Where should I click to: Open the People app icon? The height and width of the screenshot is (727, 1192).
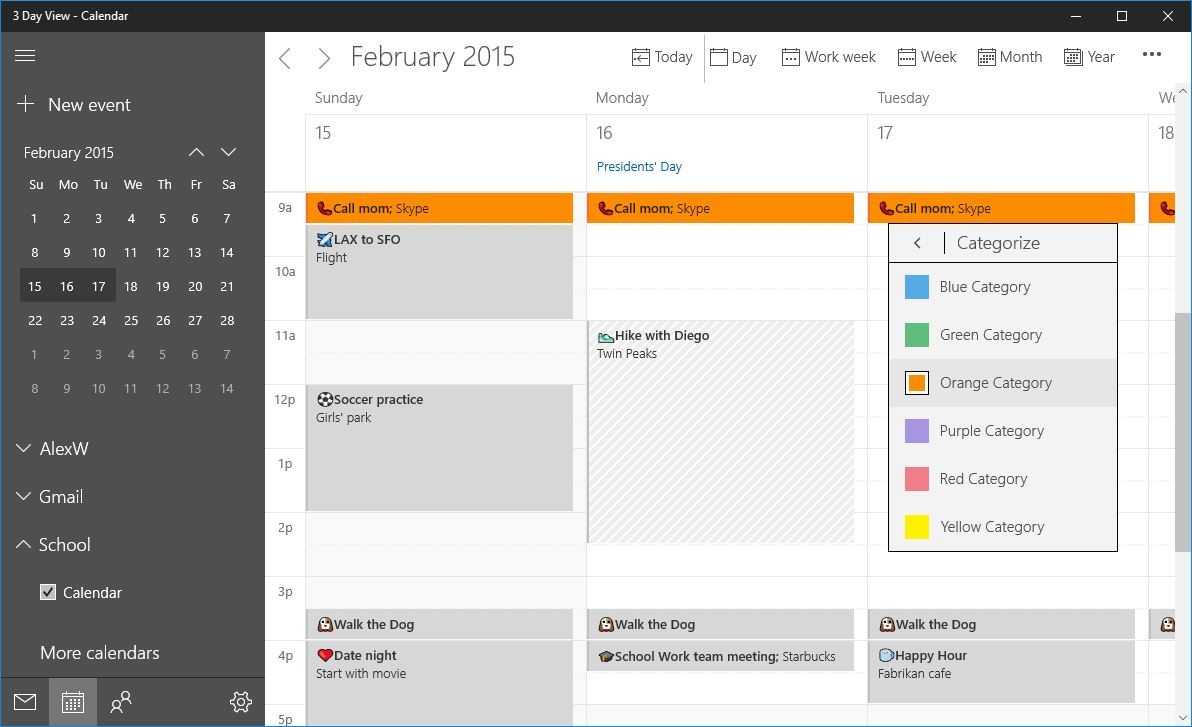pyautogui.click(x=121, y=702)
